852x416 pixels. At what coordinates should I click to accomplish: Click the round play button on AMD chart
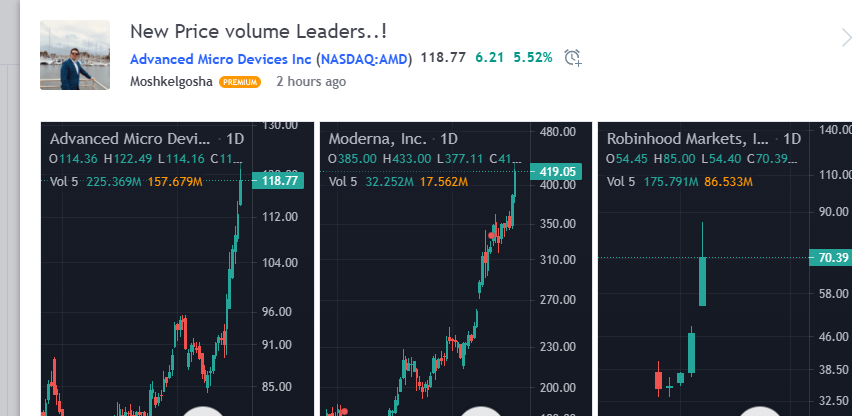(202, 411)
